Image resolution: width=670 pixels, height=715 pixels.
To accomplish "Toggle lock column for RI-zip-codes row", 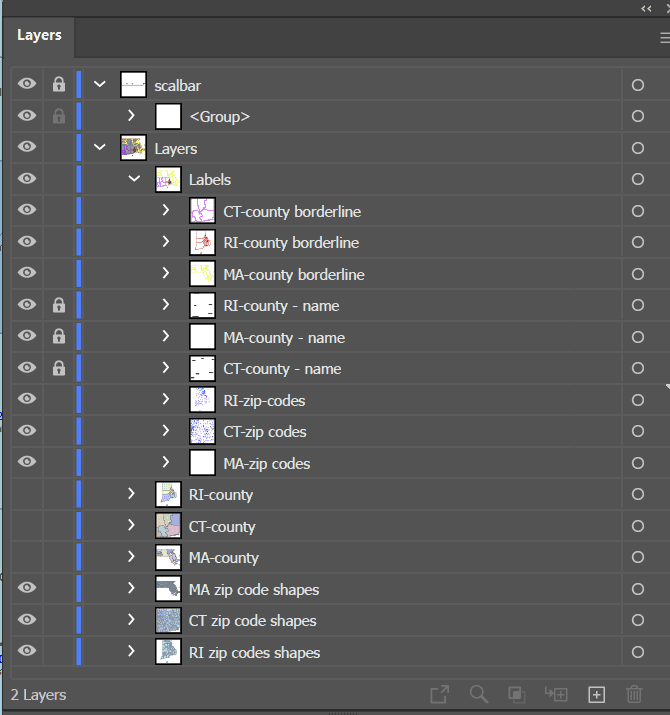I will point(59,399).
